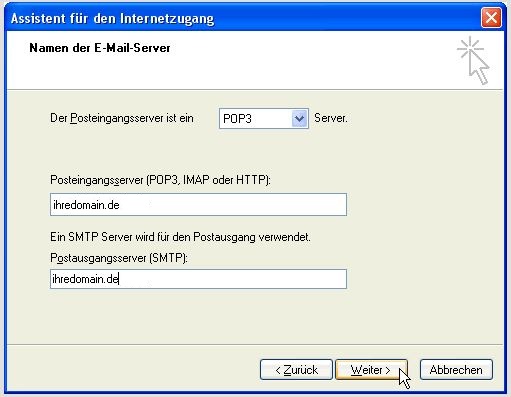This screenshot has height=397, width=511.
Task: Click the title text Assistent für den Internetzugang
Action: [x=112, y=18]
